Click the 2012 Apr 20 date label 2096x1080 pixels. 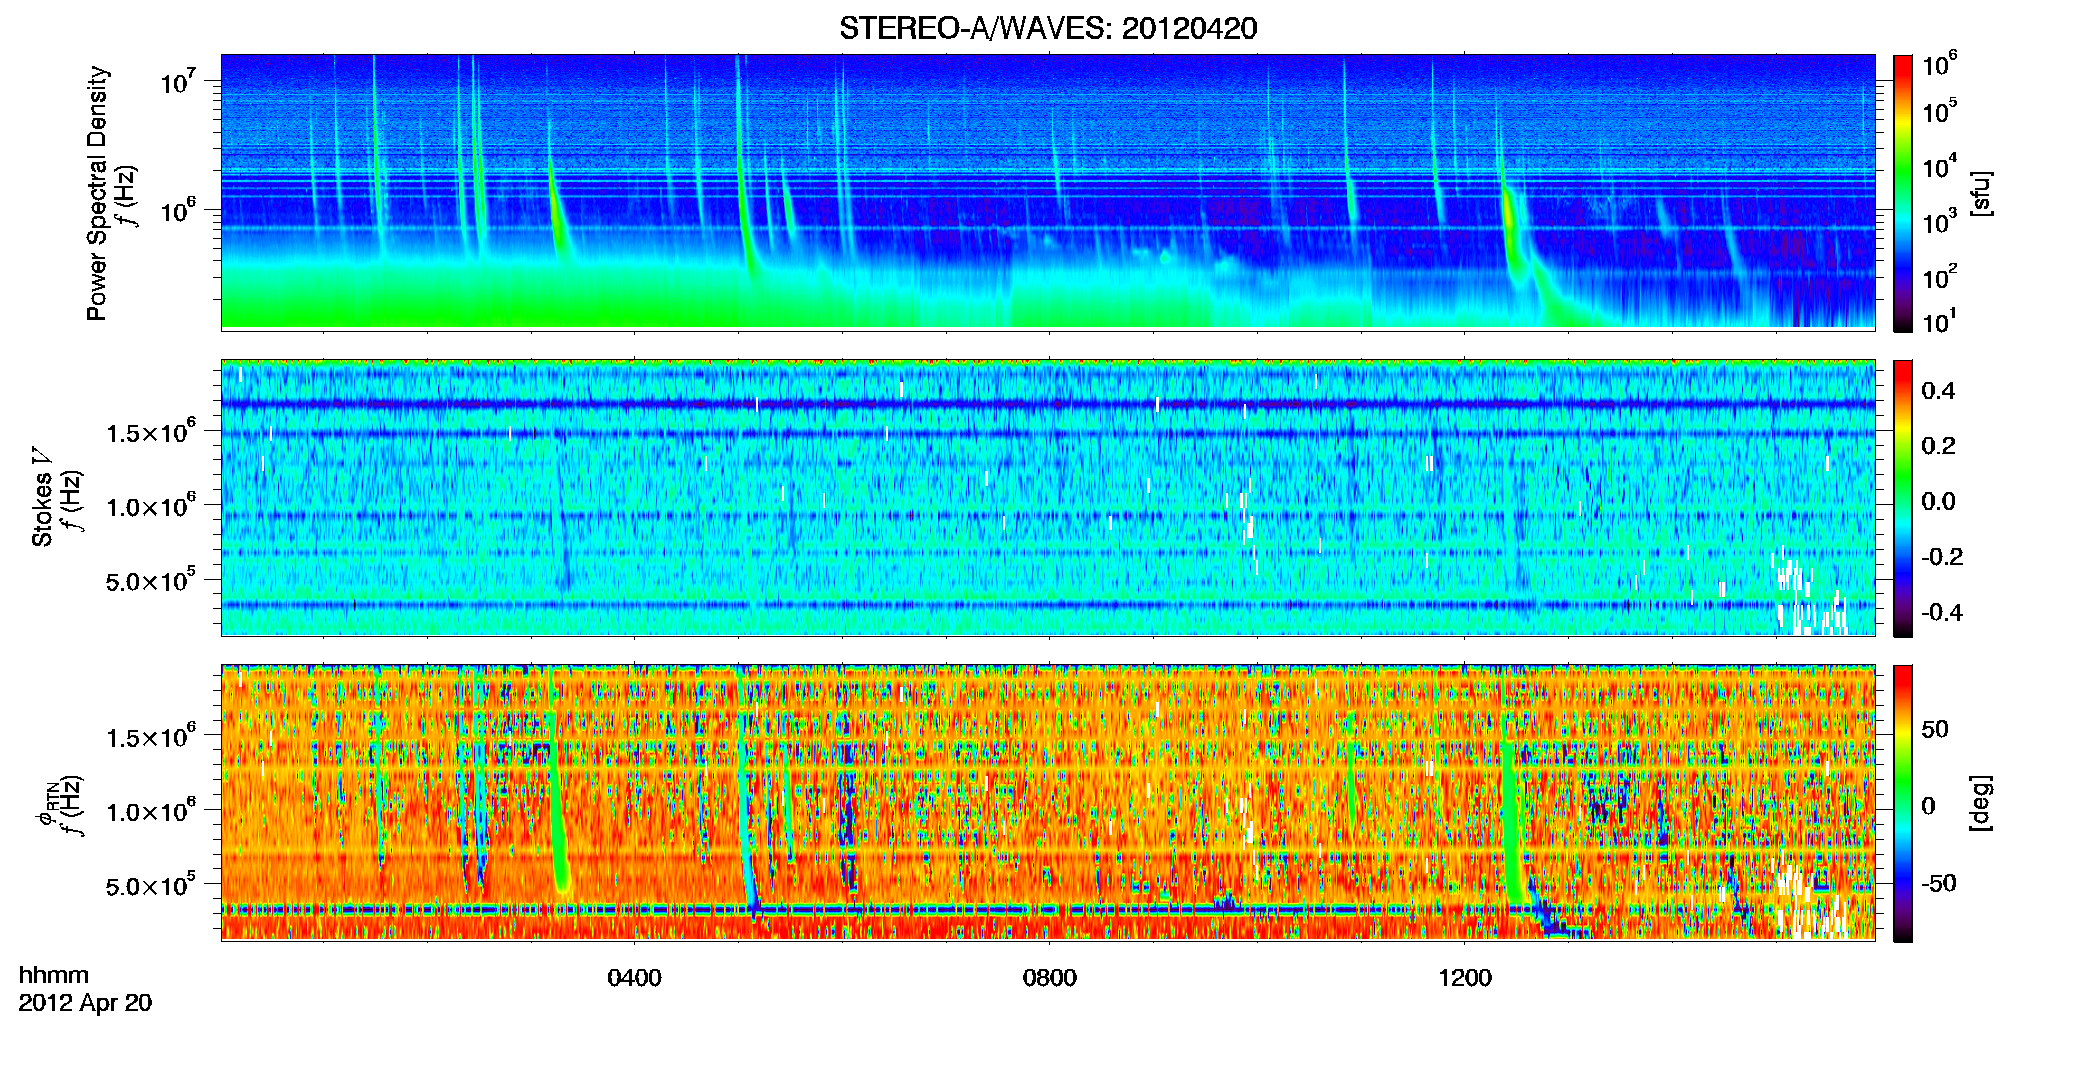[x=85, y=1003]
